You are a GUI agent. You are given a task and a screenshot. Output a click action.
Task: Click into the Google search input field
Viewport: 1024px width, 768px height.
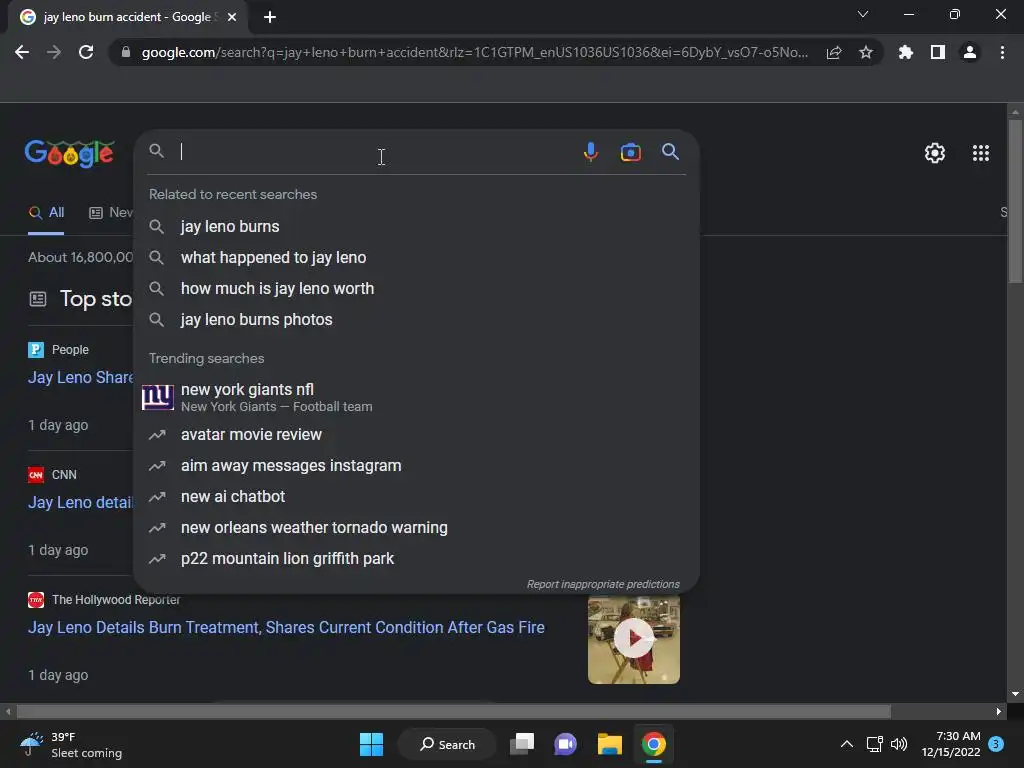[x=376, y=152]
